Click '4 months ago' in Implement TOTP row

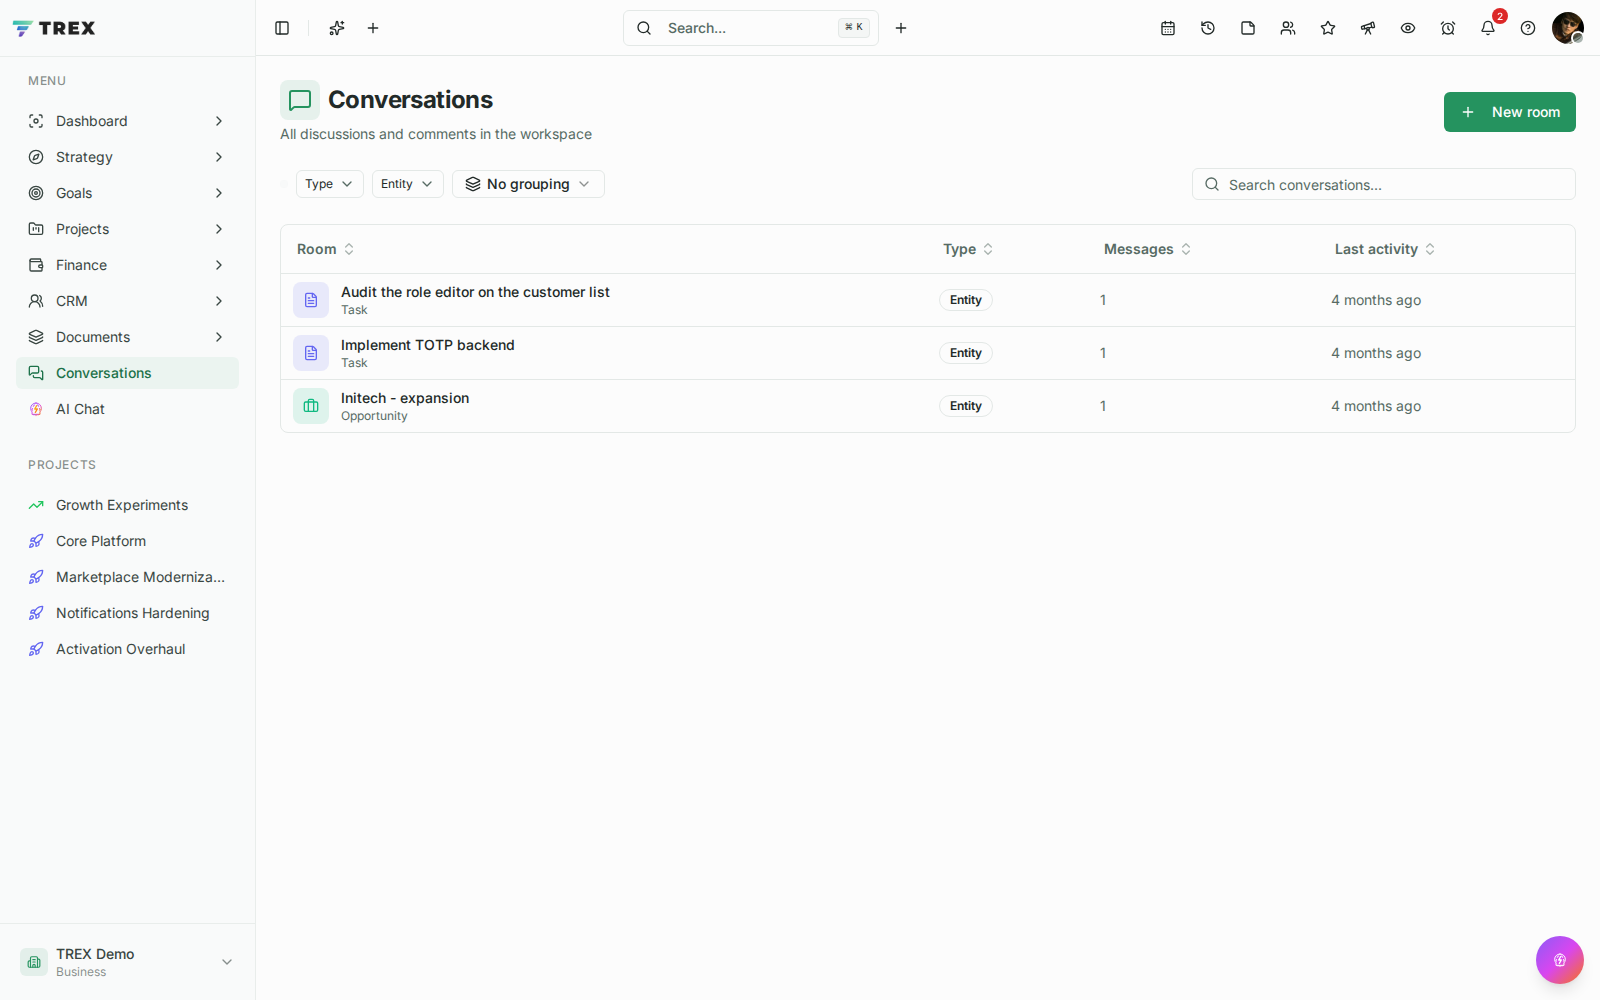click(x=1376, y=353)
